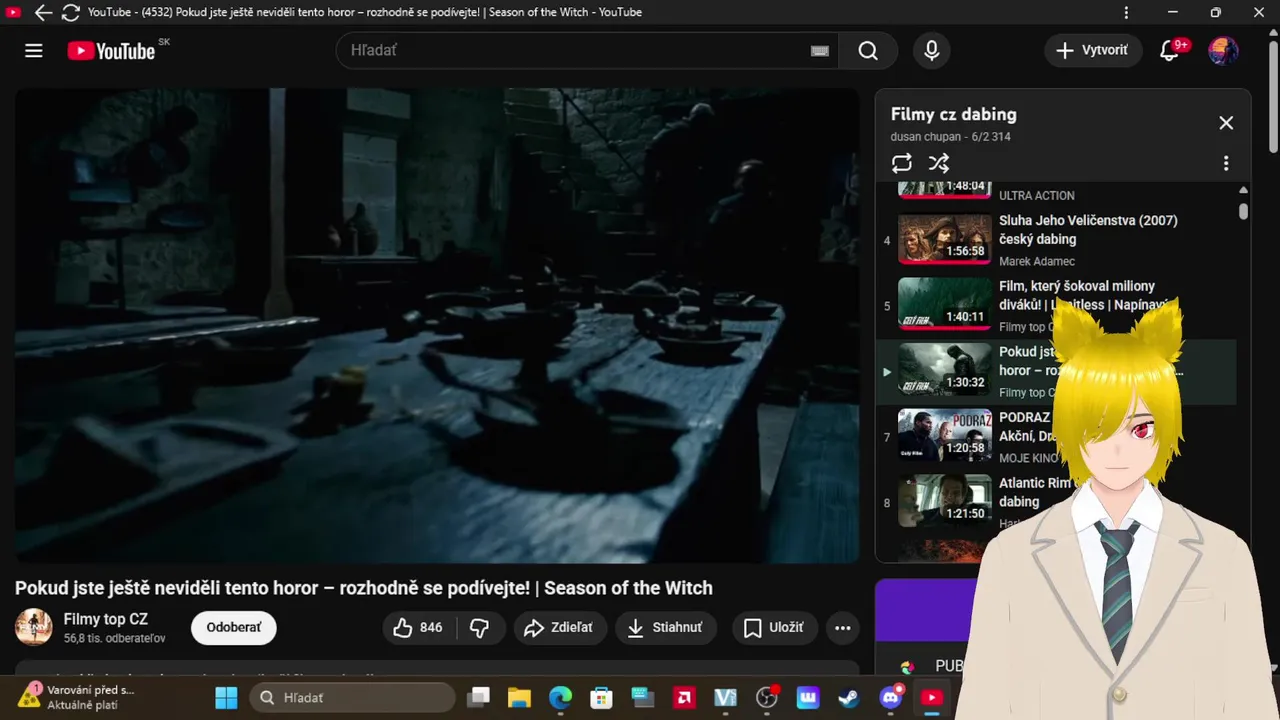Open Discord from the taskbar
Viewport: 1280px width, 720px height.
(891, 698)
